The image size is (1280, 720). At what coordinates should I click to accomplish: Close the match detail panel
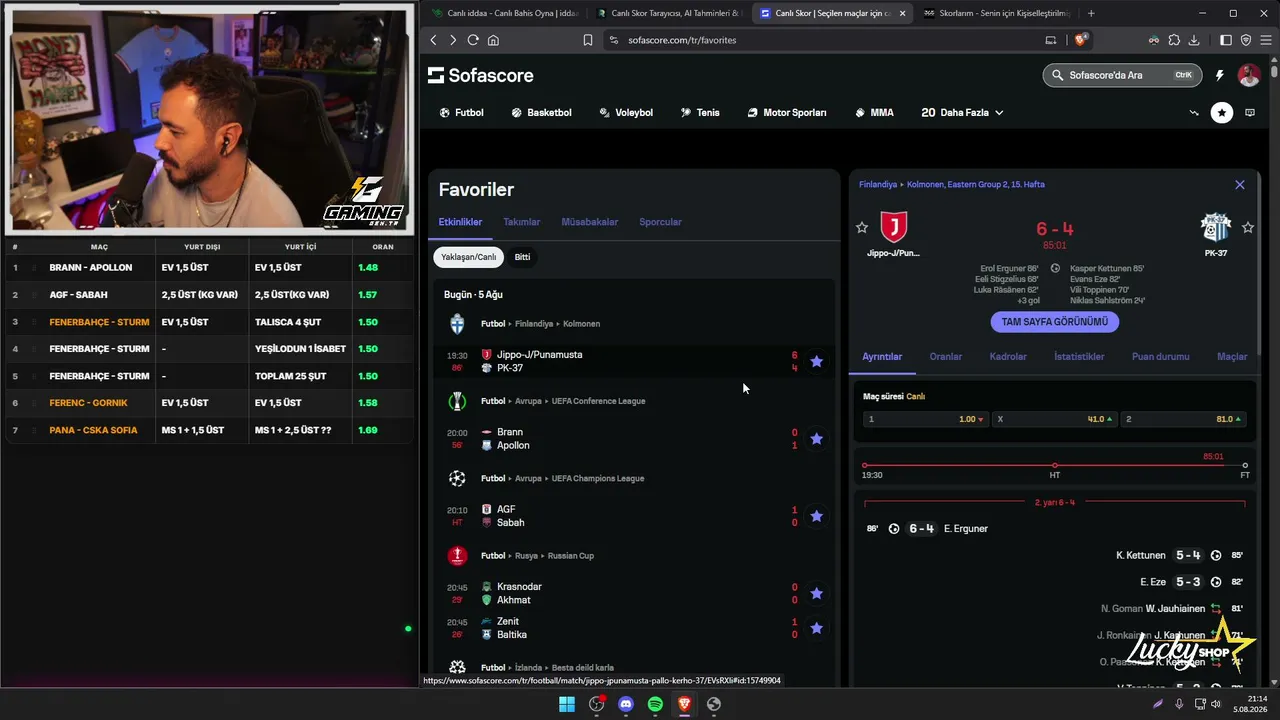[x=1240, y=185]
